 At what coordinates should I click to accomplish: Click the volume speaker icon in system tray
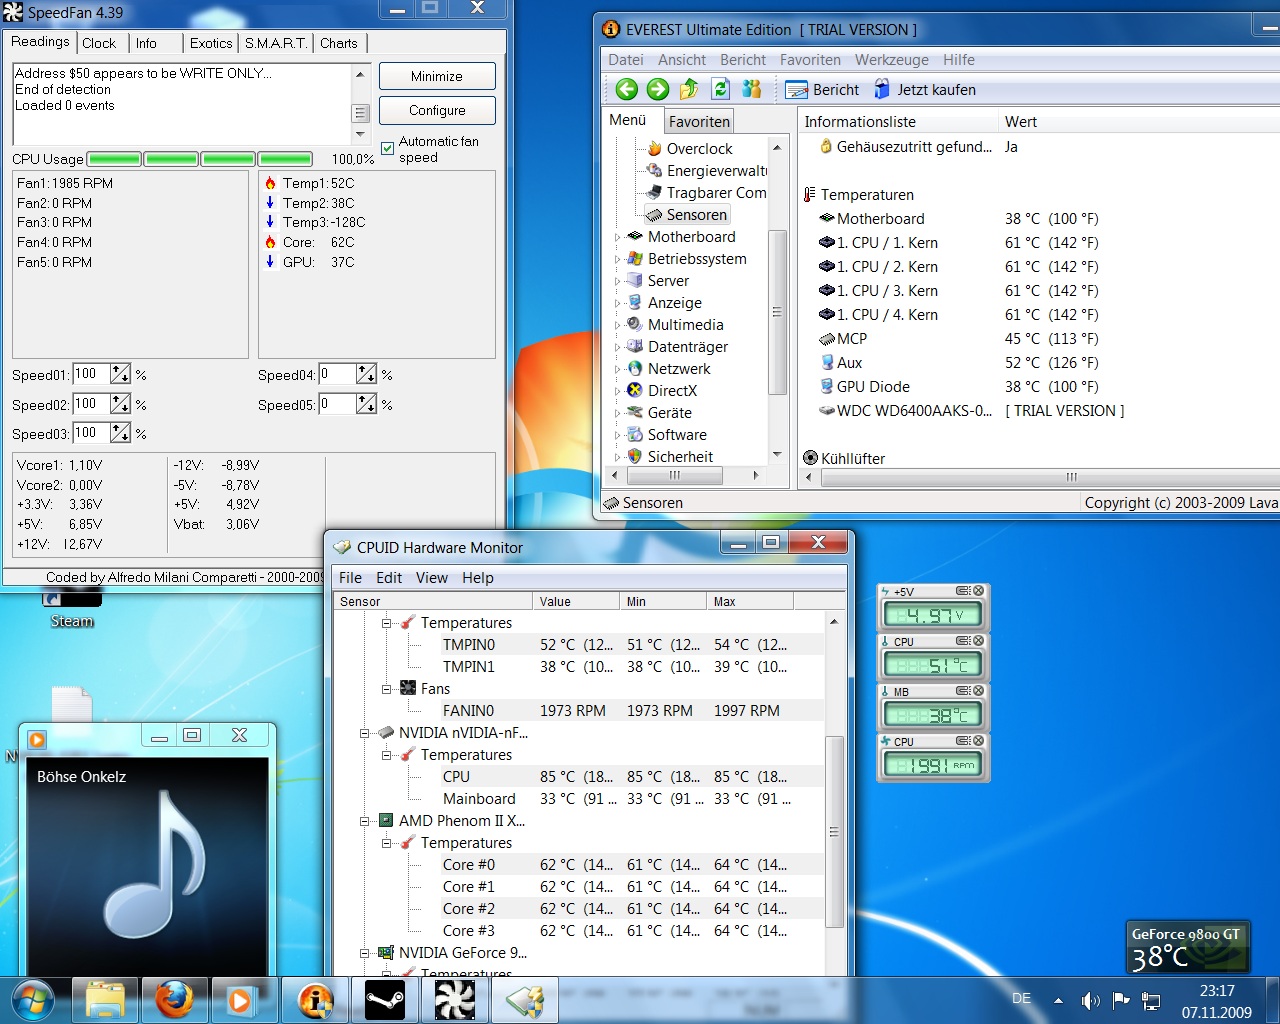coord(1090,1000)
